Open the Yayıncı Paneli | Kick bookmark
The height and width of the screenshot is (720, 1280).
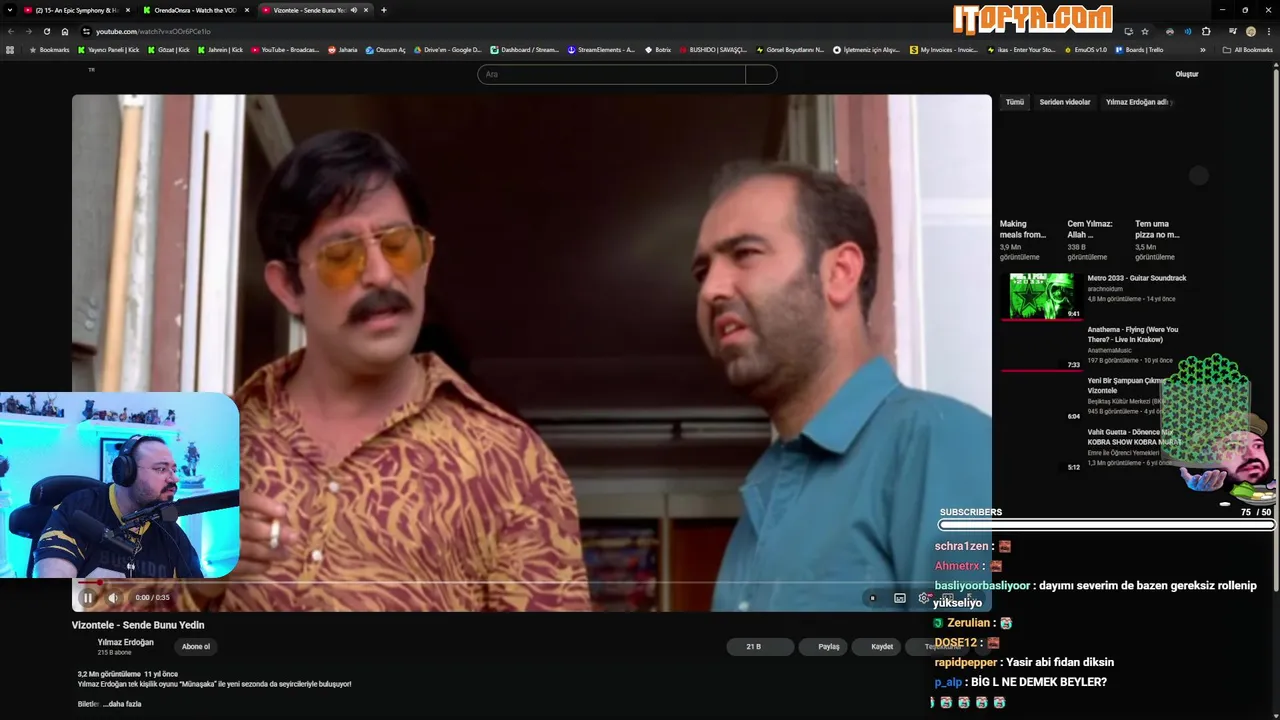click(x=108, y=50)
